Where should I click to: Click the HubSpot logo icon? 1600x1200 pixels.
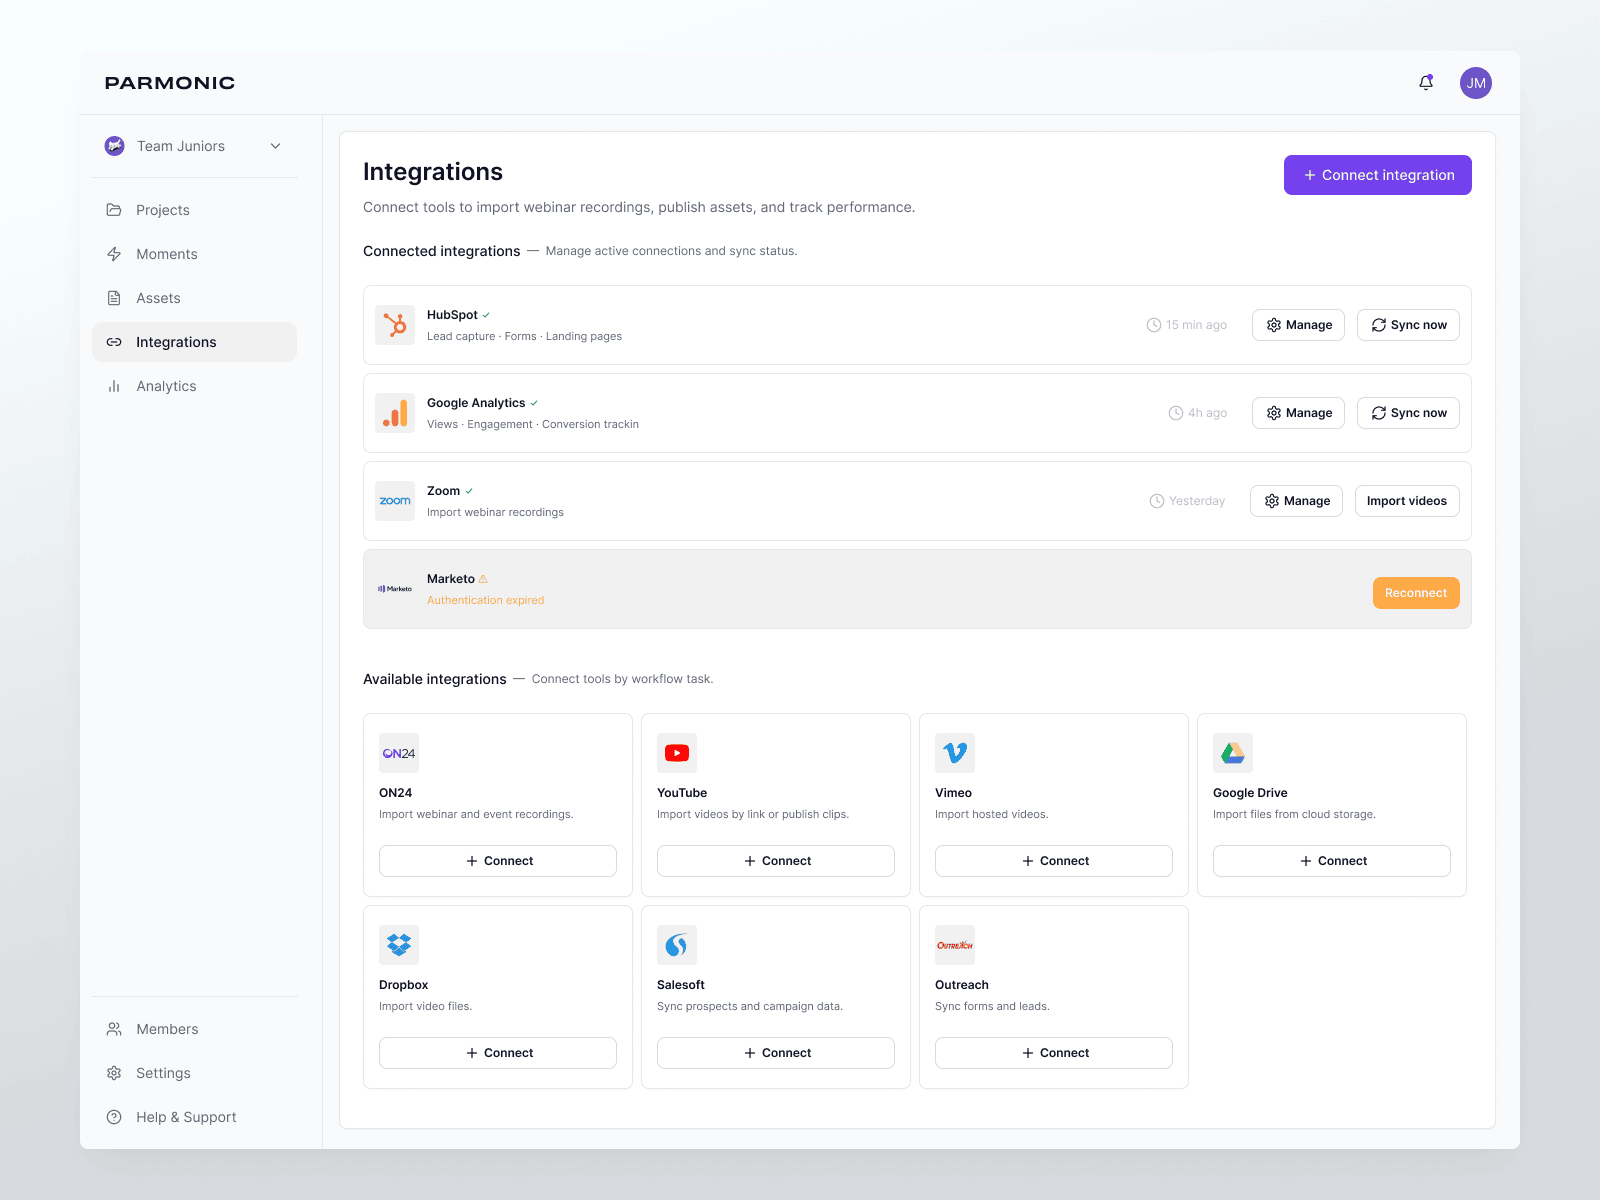pyautogui.click(x=395, y=325)
